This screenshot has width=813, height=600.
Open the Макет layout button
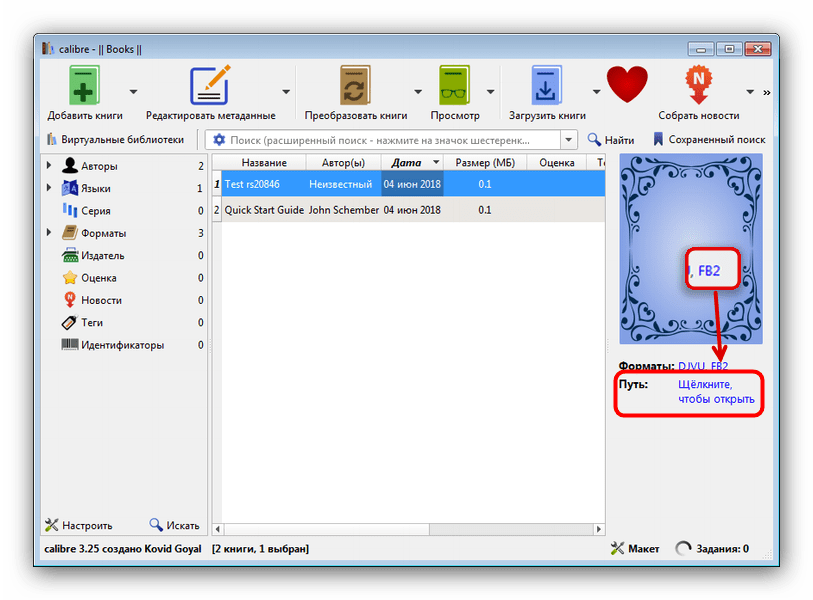click(635, 549)
